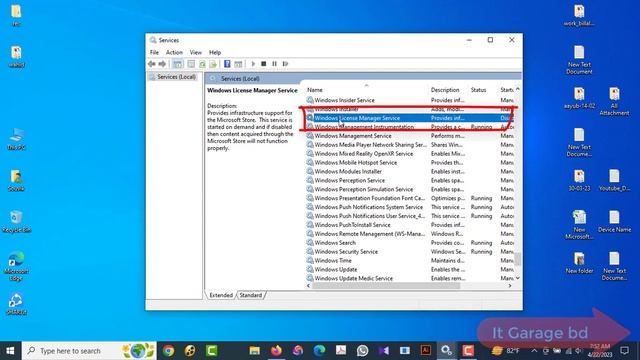Screen dimensions: 640x360
Task: Open the notification center icon
Action: (624, 351)
